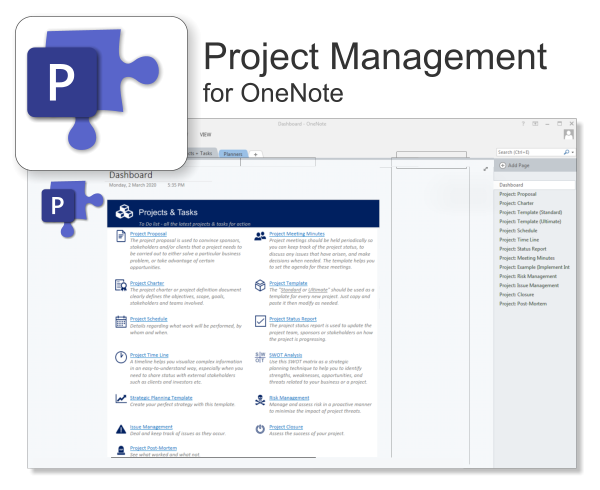Select the Project: Post-Mortem page
600x490 pixels.
click(523, 304)
